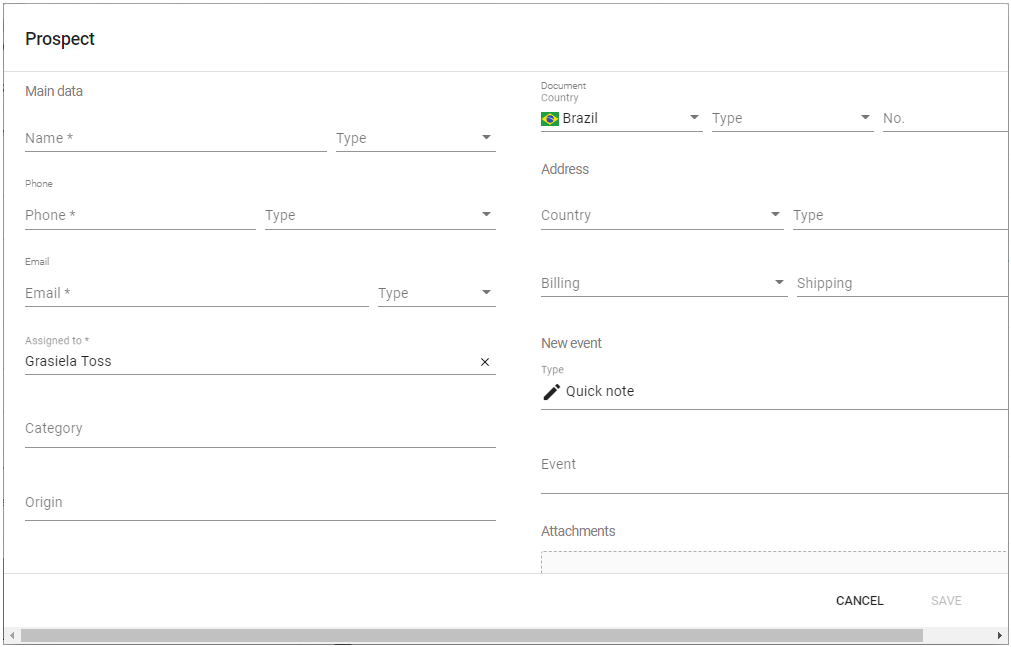Click the Quick note pencil icon
1011x647 pixels.
pos(551,392)
